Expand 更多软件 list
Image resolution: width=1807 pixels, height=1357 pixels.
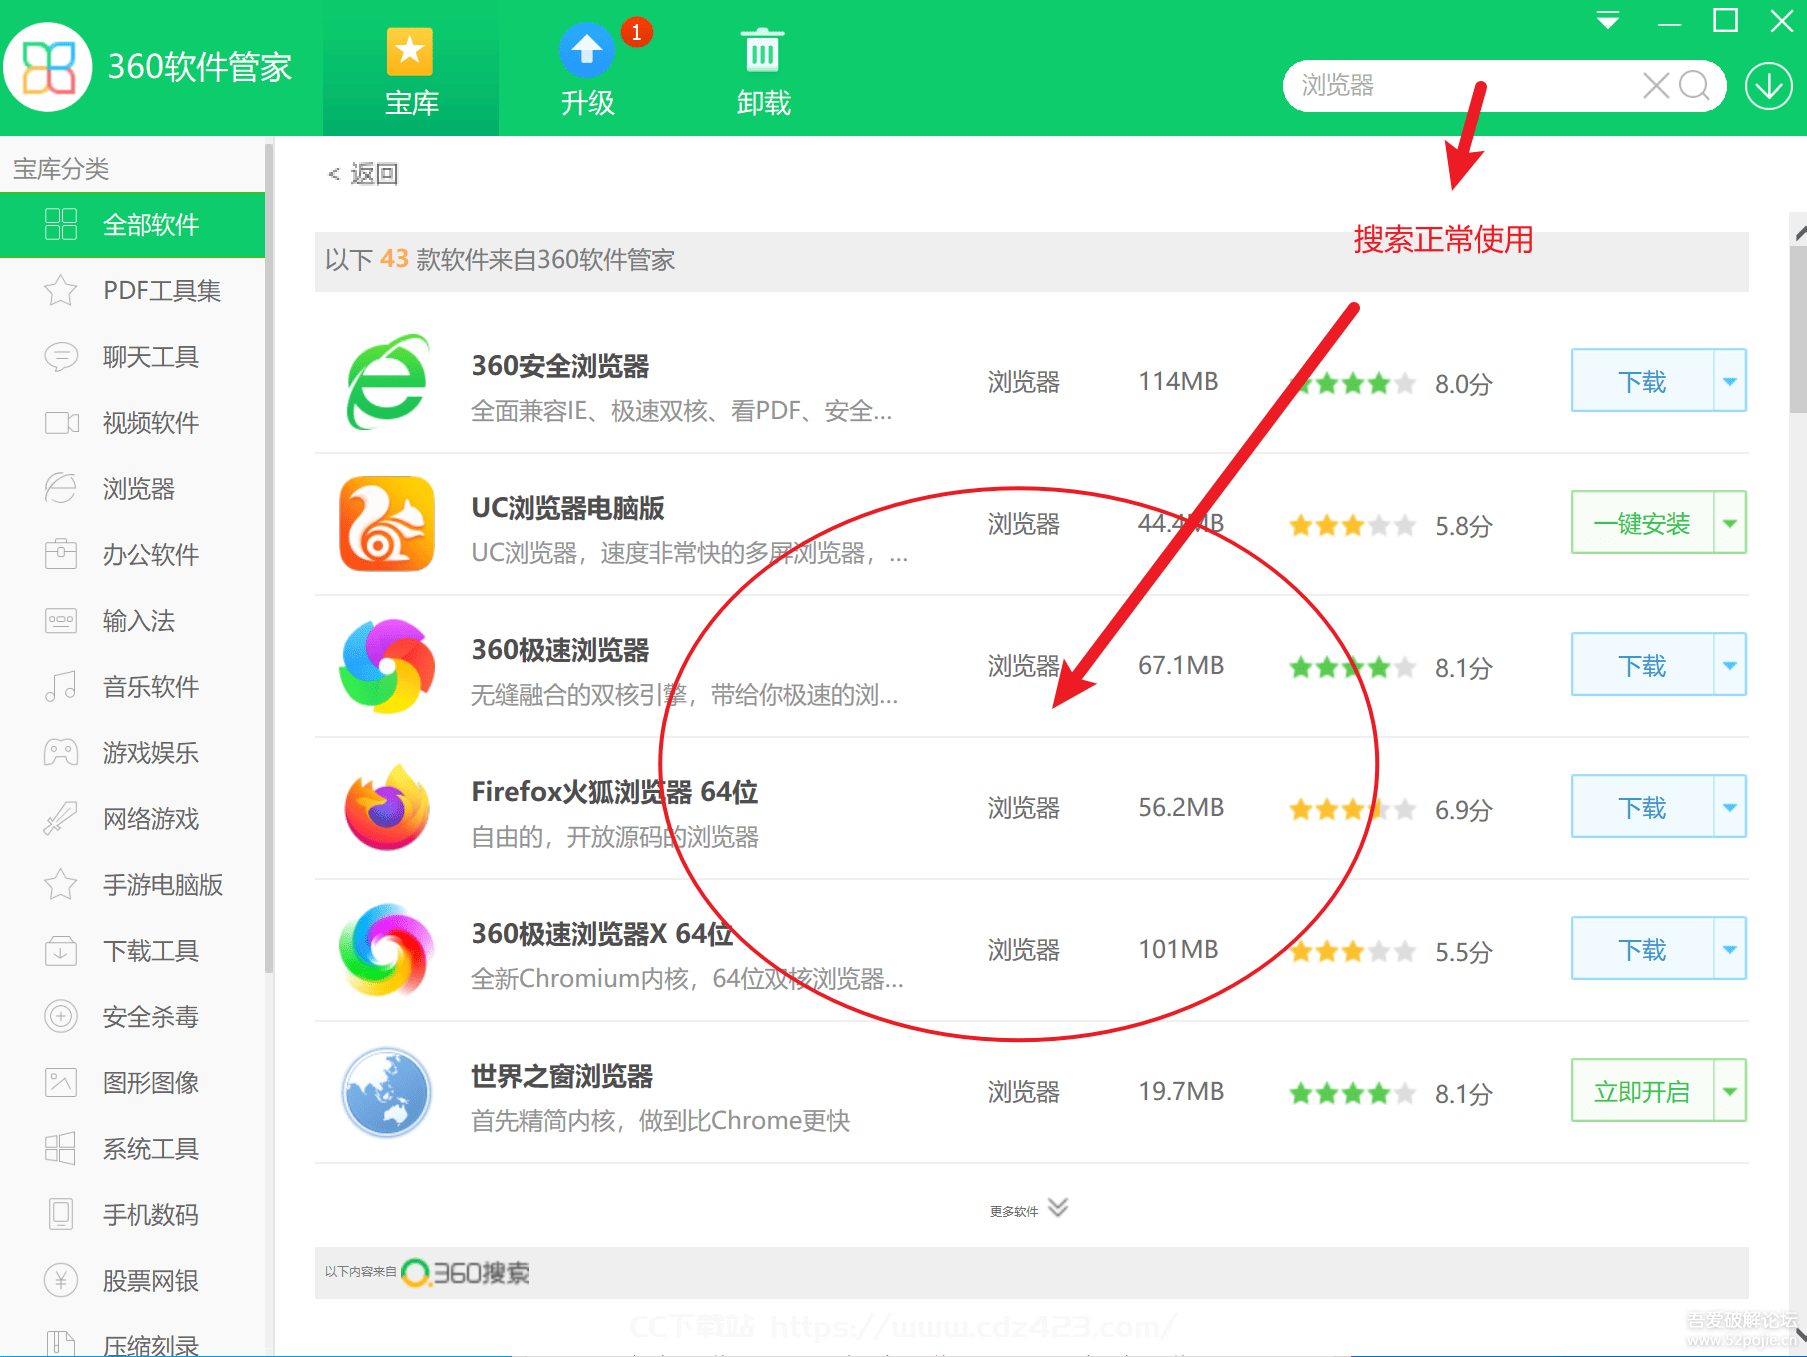[x=1030, y=1209]
